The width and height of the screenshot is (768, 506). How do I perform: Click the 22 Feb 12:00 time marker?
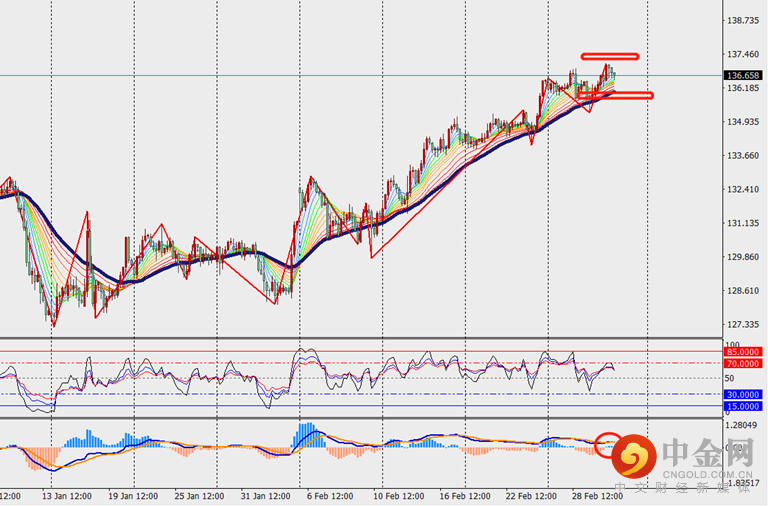click(531, 496)
